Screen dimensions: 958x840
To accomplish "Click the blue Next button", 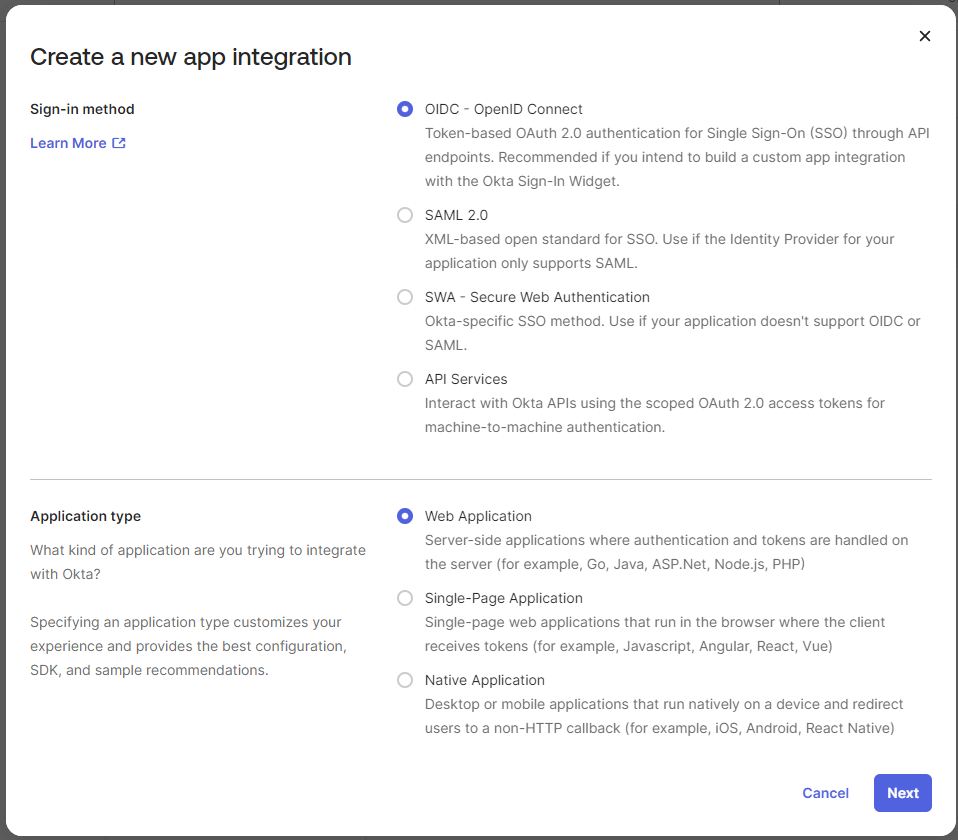I will click(x=902, y=793).
